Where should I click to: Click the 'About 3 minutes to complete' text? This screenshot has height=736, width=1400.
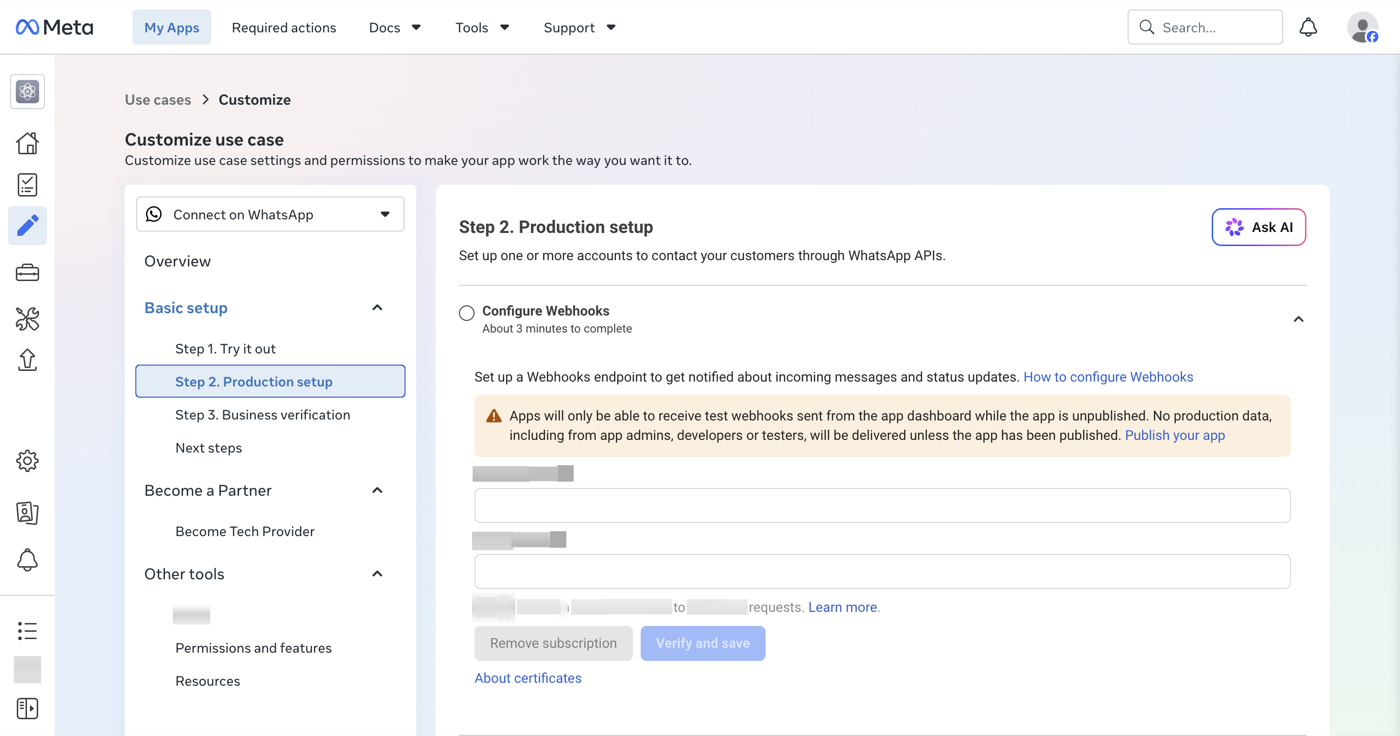557,329
